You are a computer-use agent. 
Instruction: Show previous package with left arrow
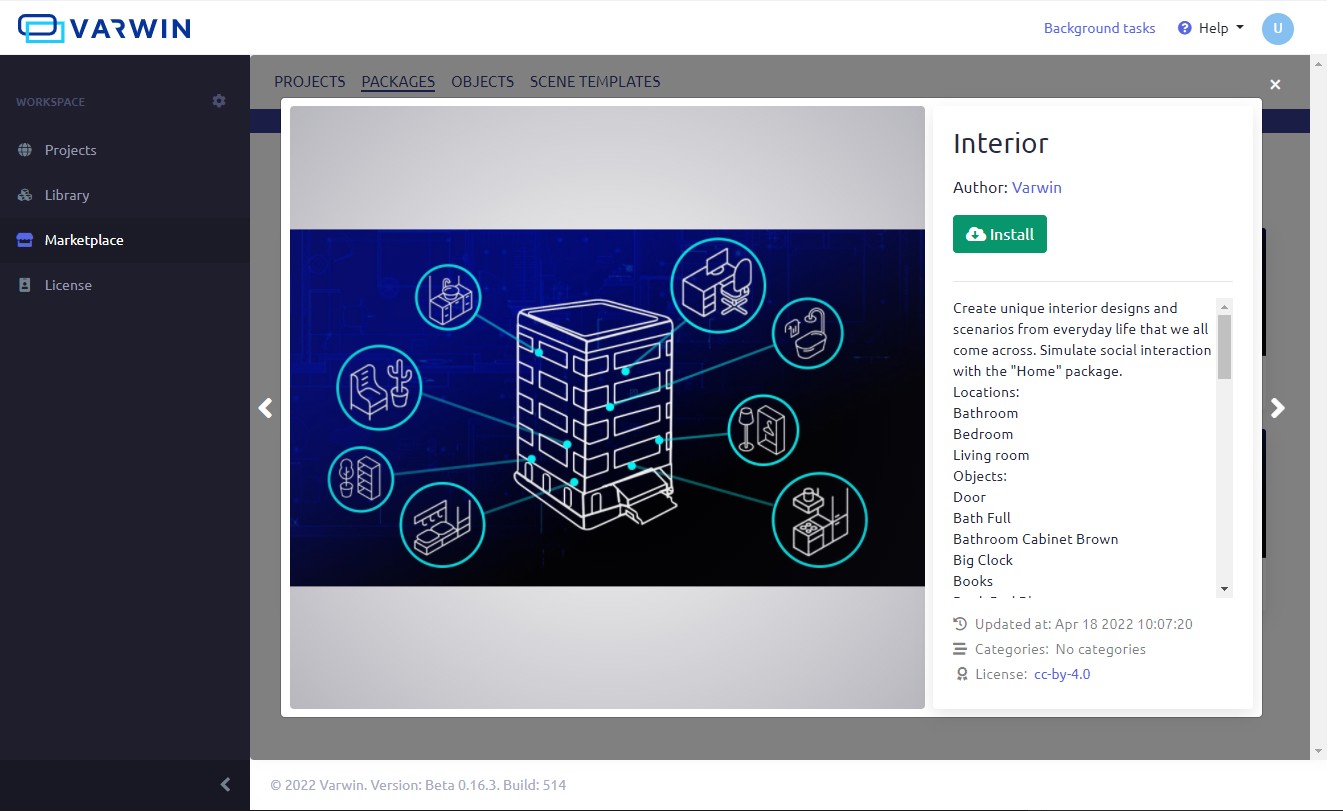click(265, 408)
